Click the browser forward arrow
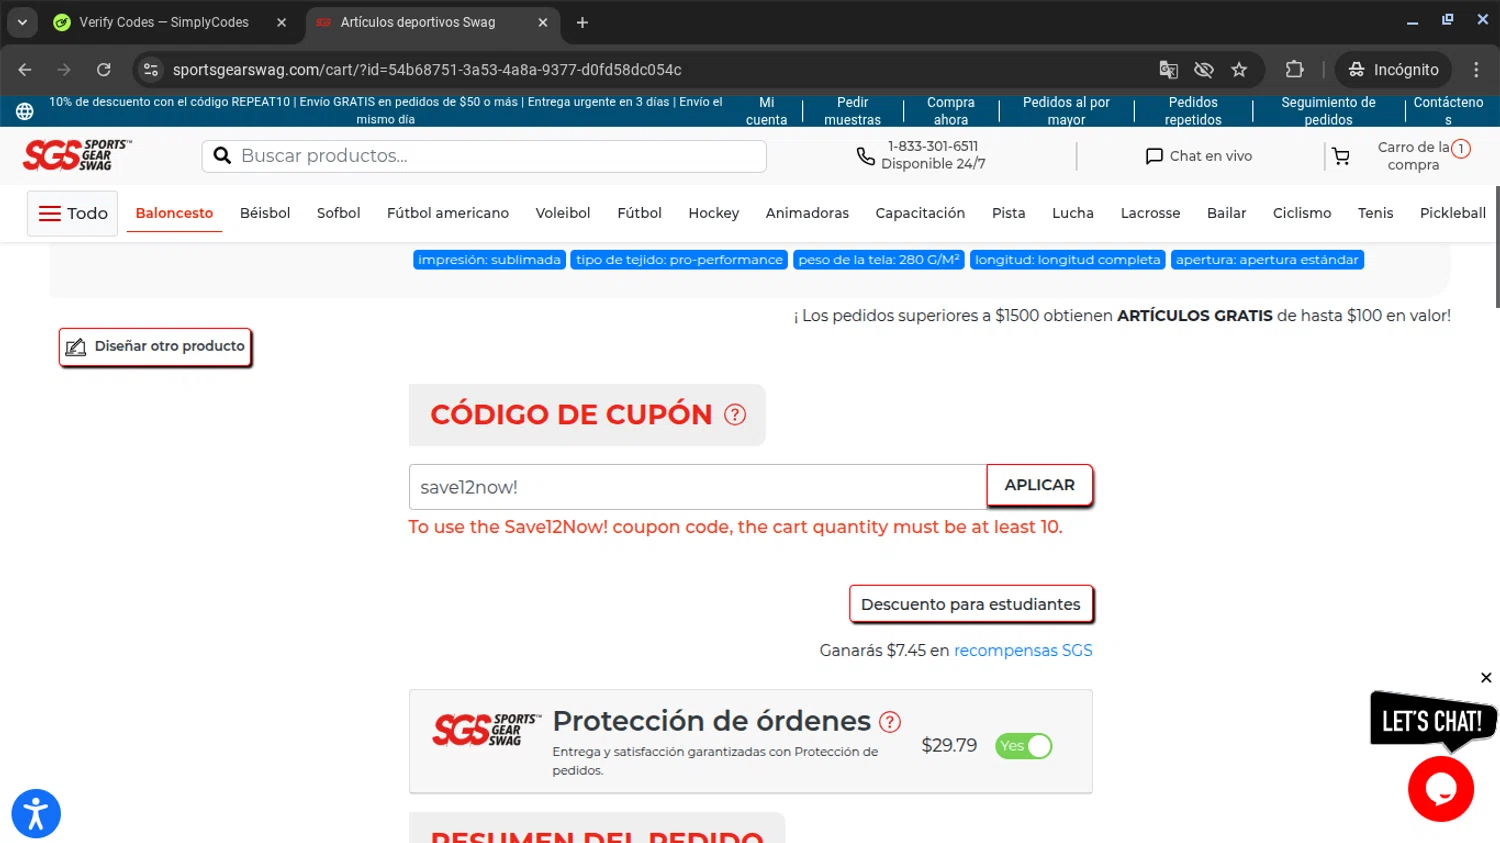 coord(64,70)
